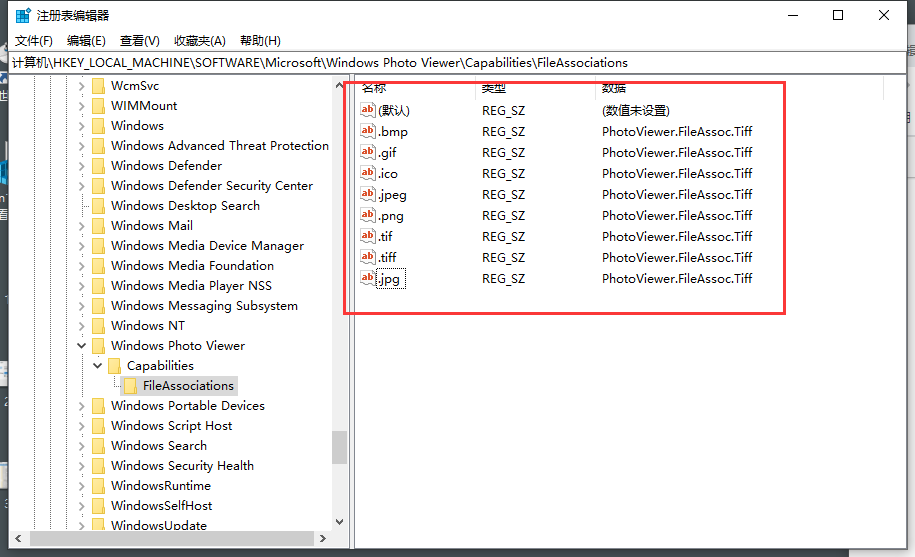Expand the Windows Defender key

[x=82, y=166]
